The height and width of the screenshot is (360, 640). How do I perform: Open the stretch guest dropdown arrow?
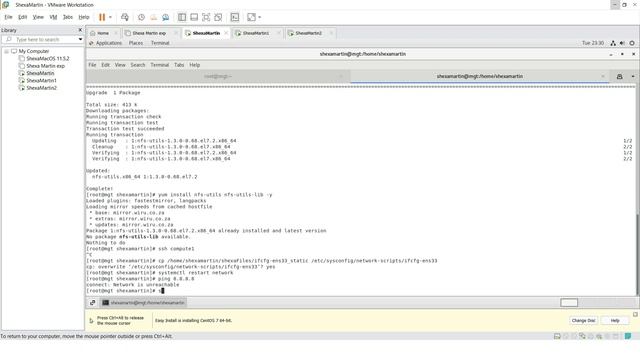click(260, 17)
